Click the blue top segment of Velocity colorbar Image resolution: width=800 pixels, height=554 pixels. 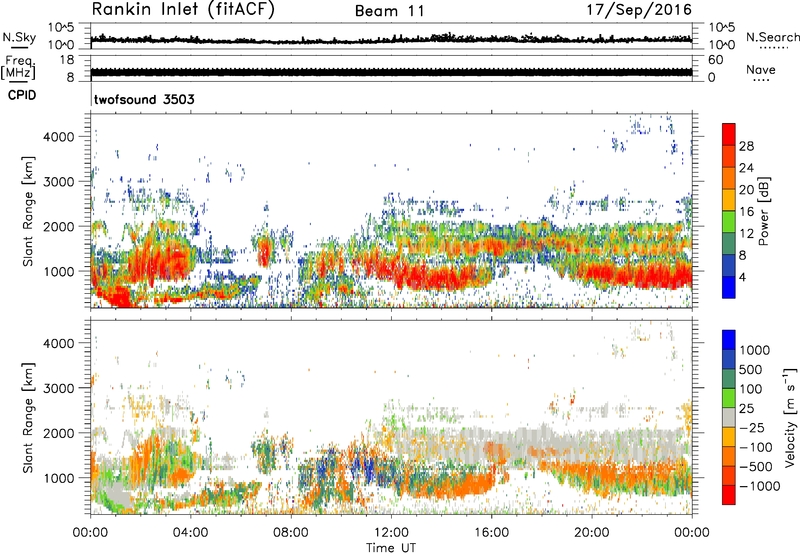click(729, 340)
